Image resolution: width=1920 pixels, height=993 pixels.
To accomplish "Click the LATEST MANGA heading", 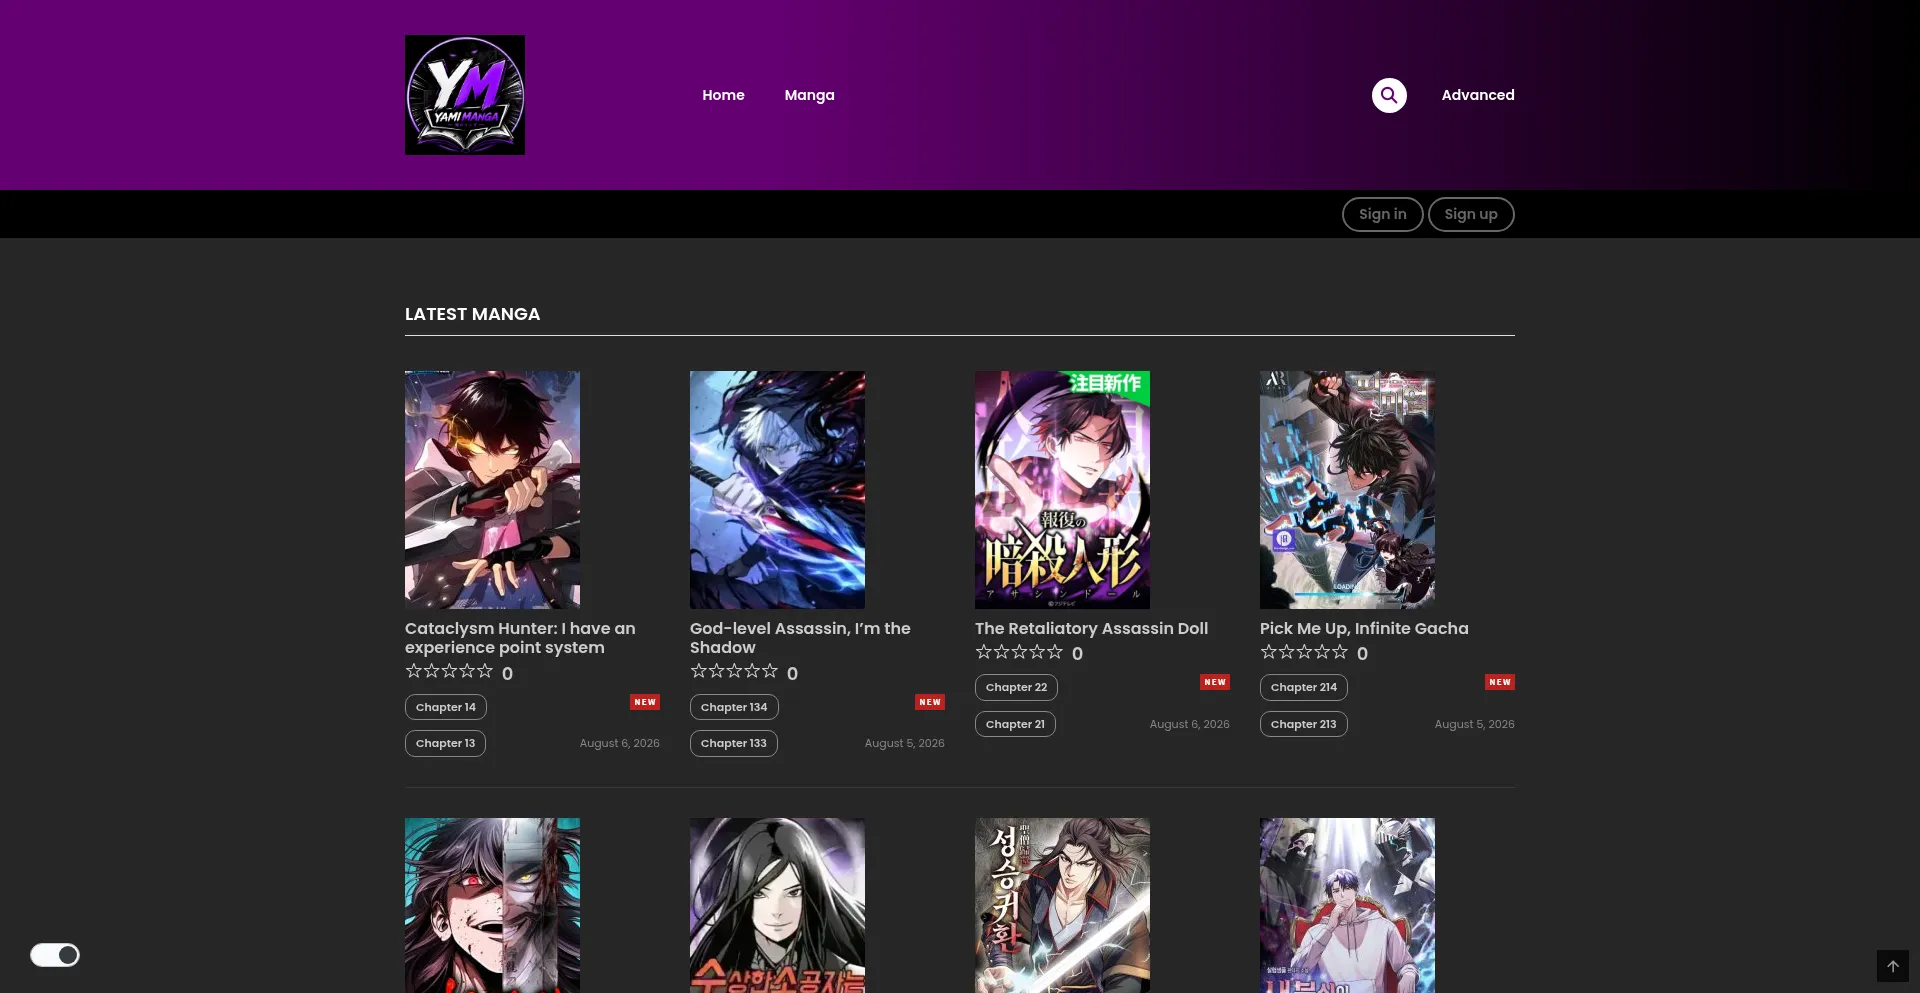I will [472, 314].
